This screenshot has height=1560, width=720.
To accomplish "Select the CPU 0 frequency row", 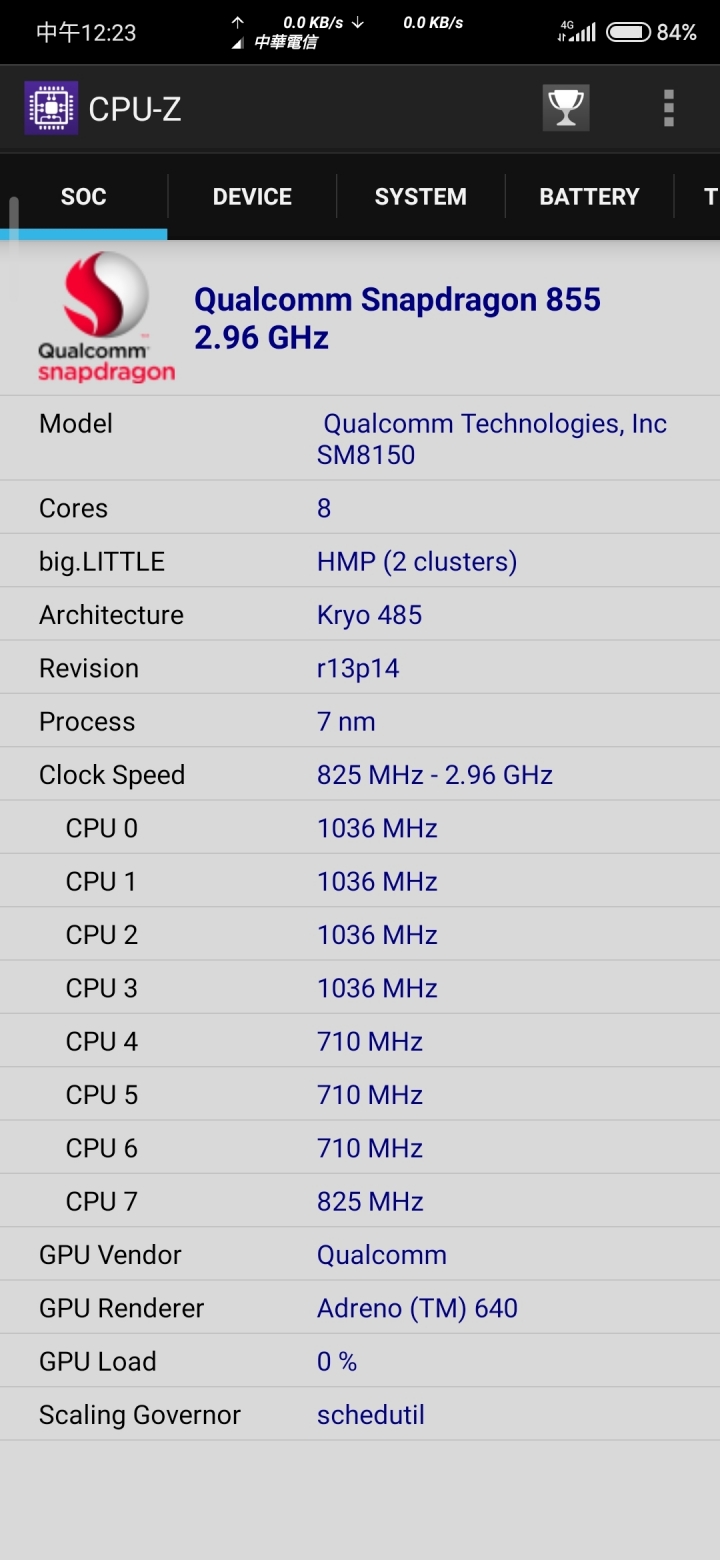I will 360,827.
